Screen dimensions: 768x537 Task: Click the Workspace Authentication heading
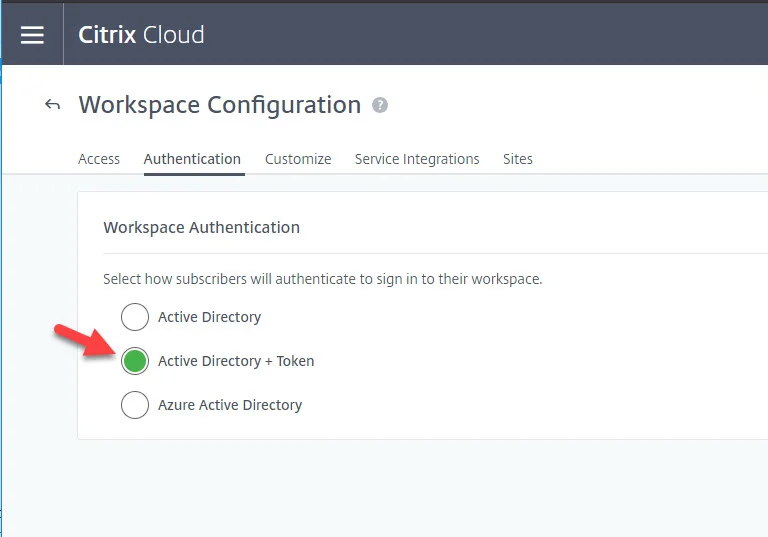(202, 227)
